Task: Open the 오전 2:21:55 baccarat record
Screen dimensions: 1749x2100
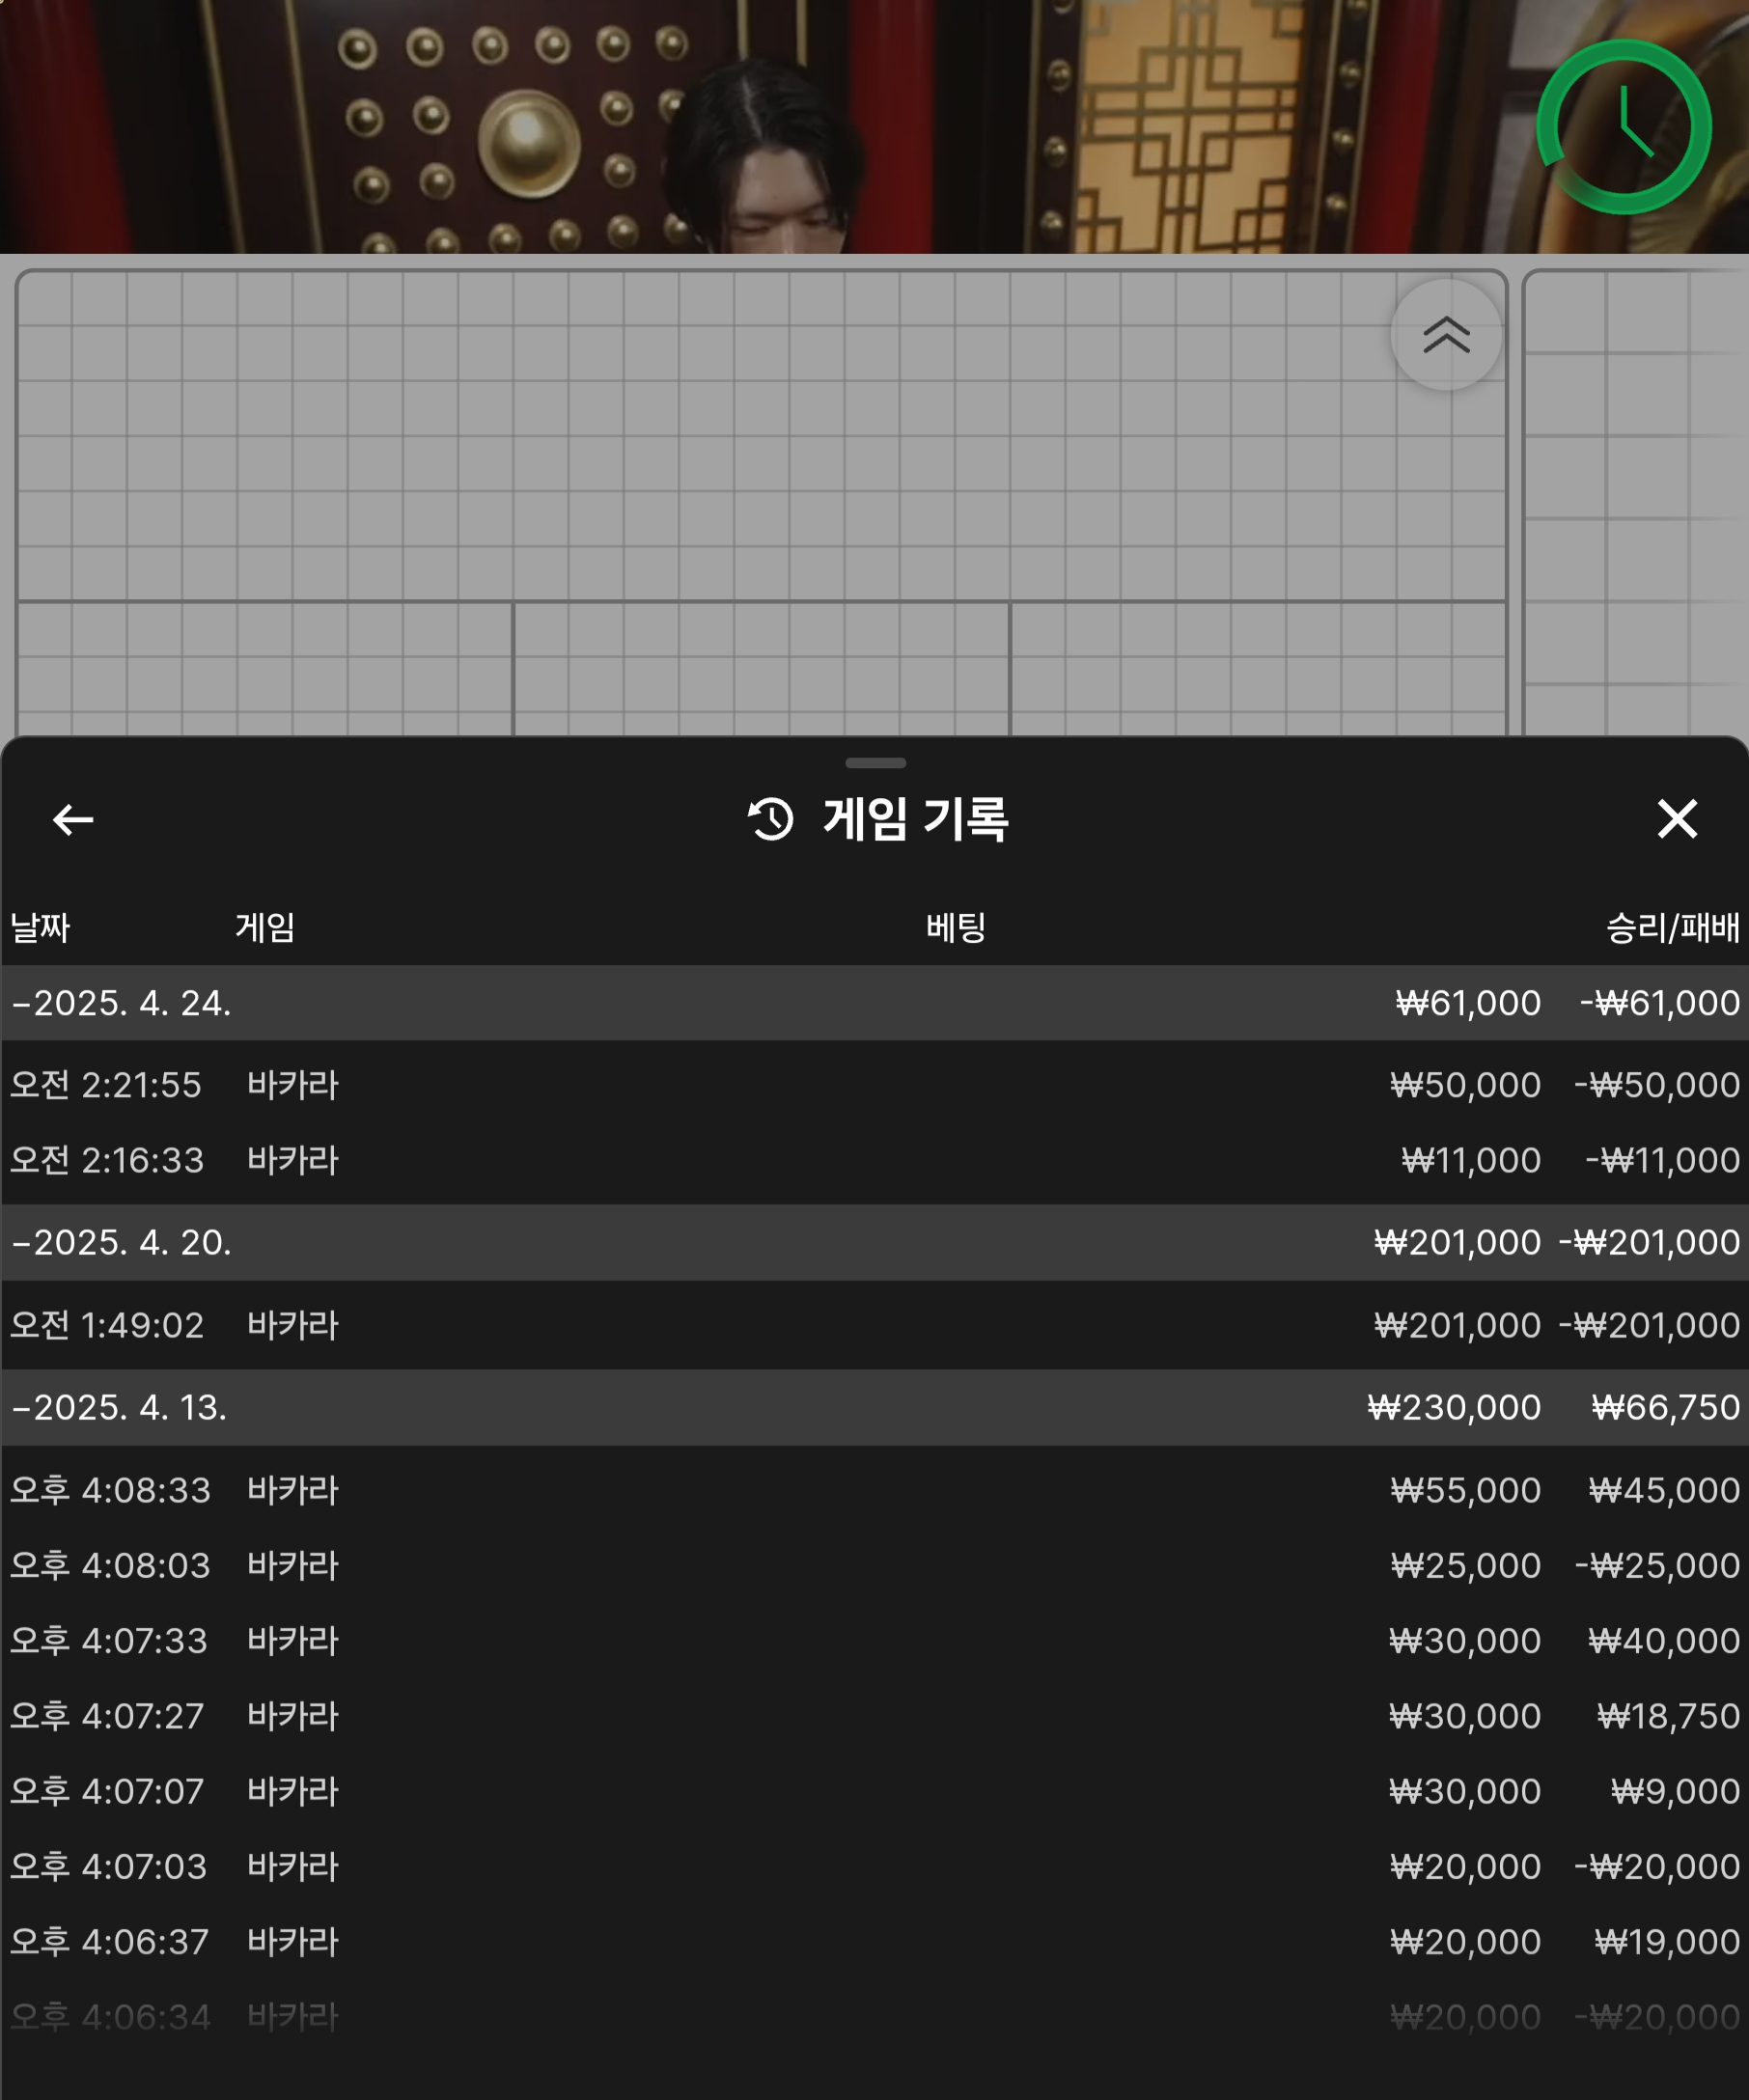Action: point(874,1085)
